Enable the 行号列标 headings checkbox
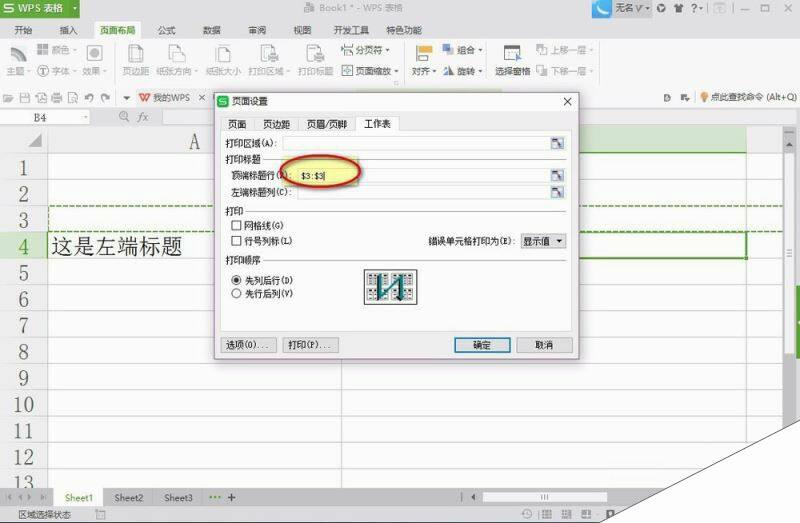The image size is (800, 523). click(236, 241)
